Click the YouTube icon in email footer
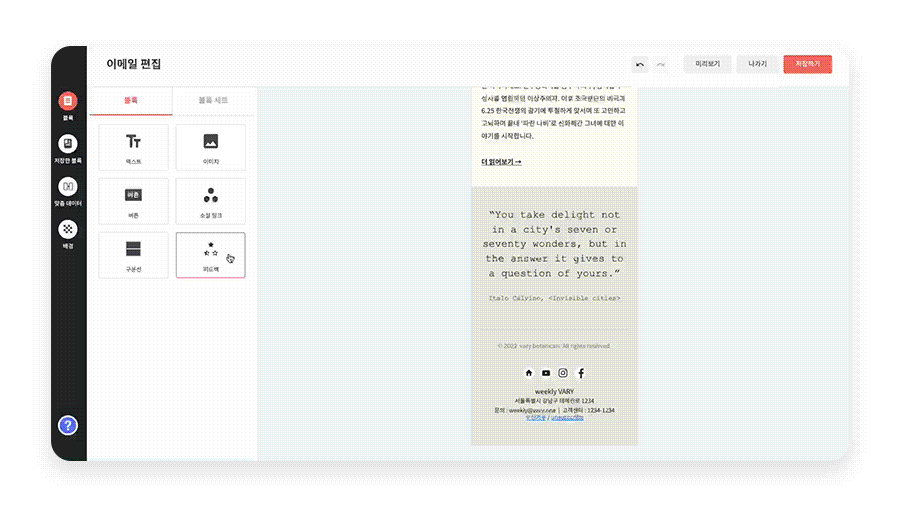Viewport: 900px width, 506px height. [x=546, y=373]
